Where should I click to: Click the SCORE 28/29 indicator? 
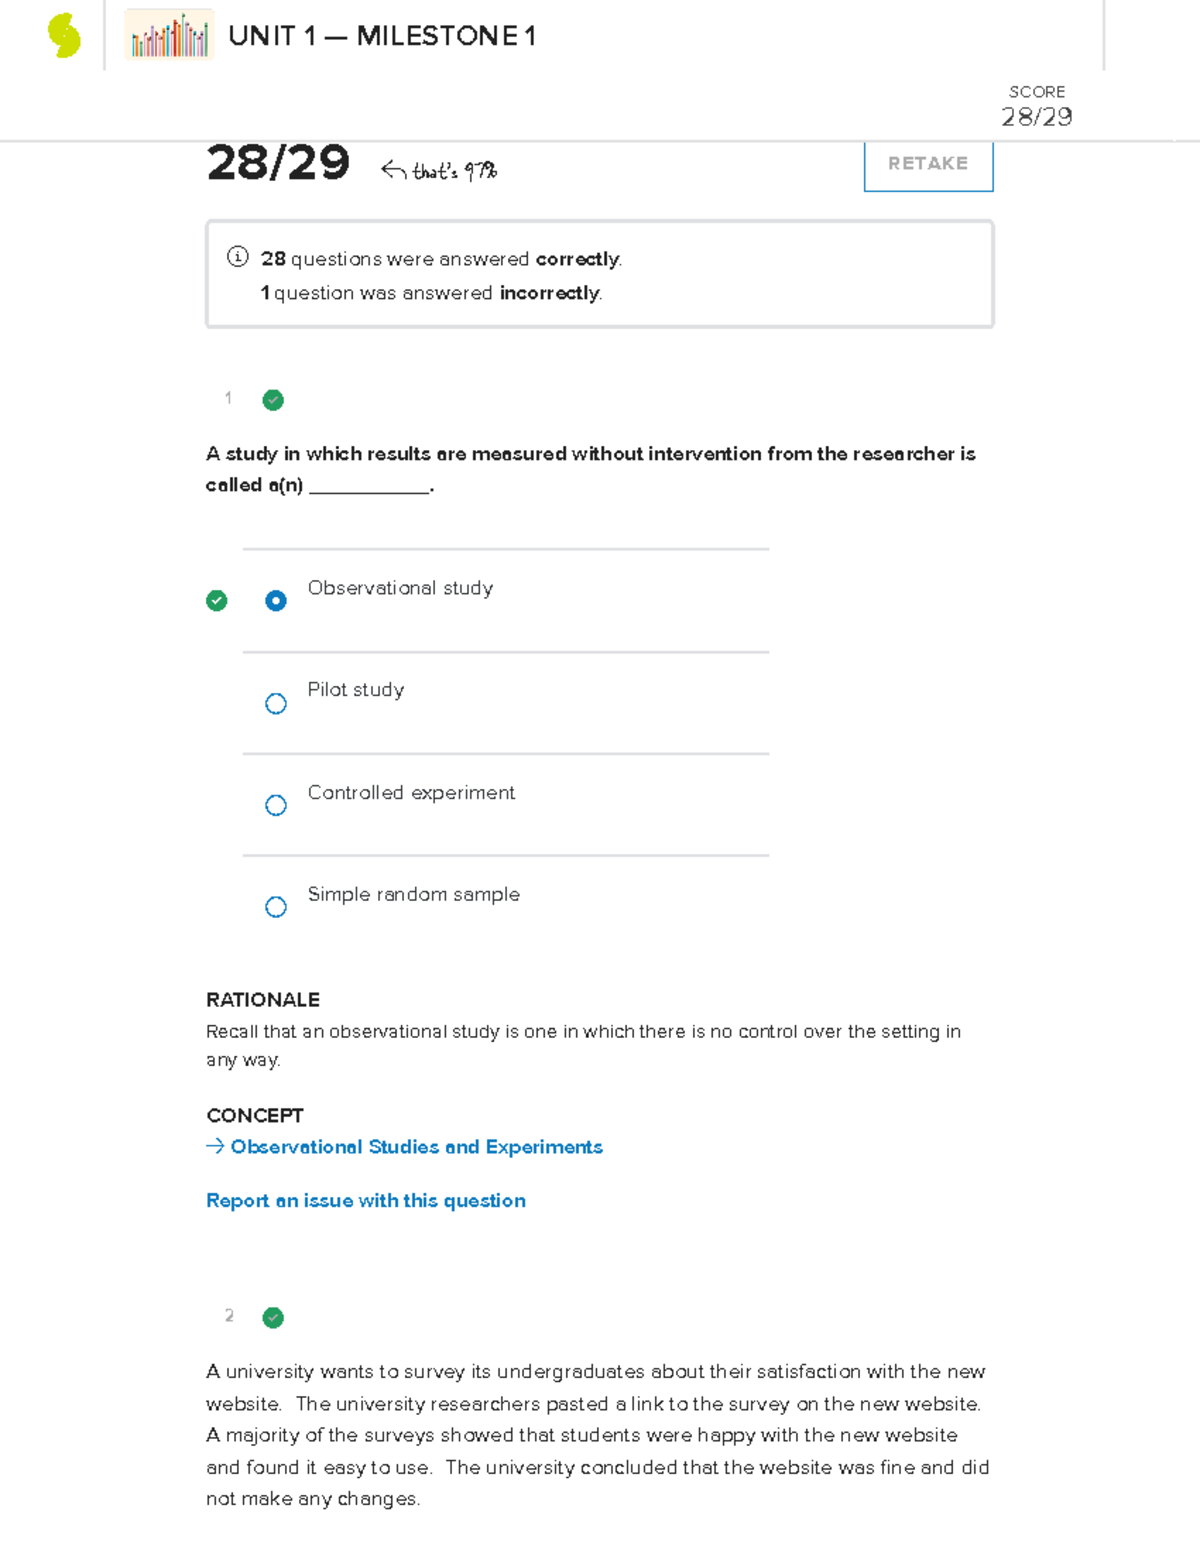(1036, 106)
